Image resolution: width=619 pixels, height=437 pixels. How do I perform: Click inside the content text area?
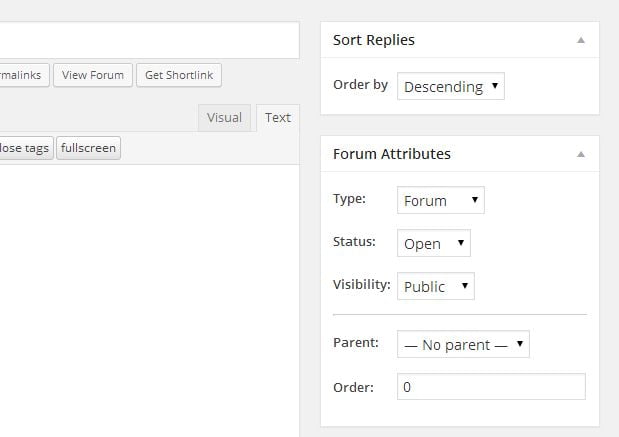(149, 300)
